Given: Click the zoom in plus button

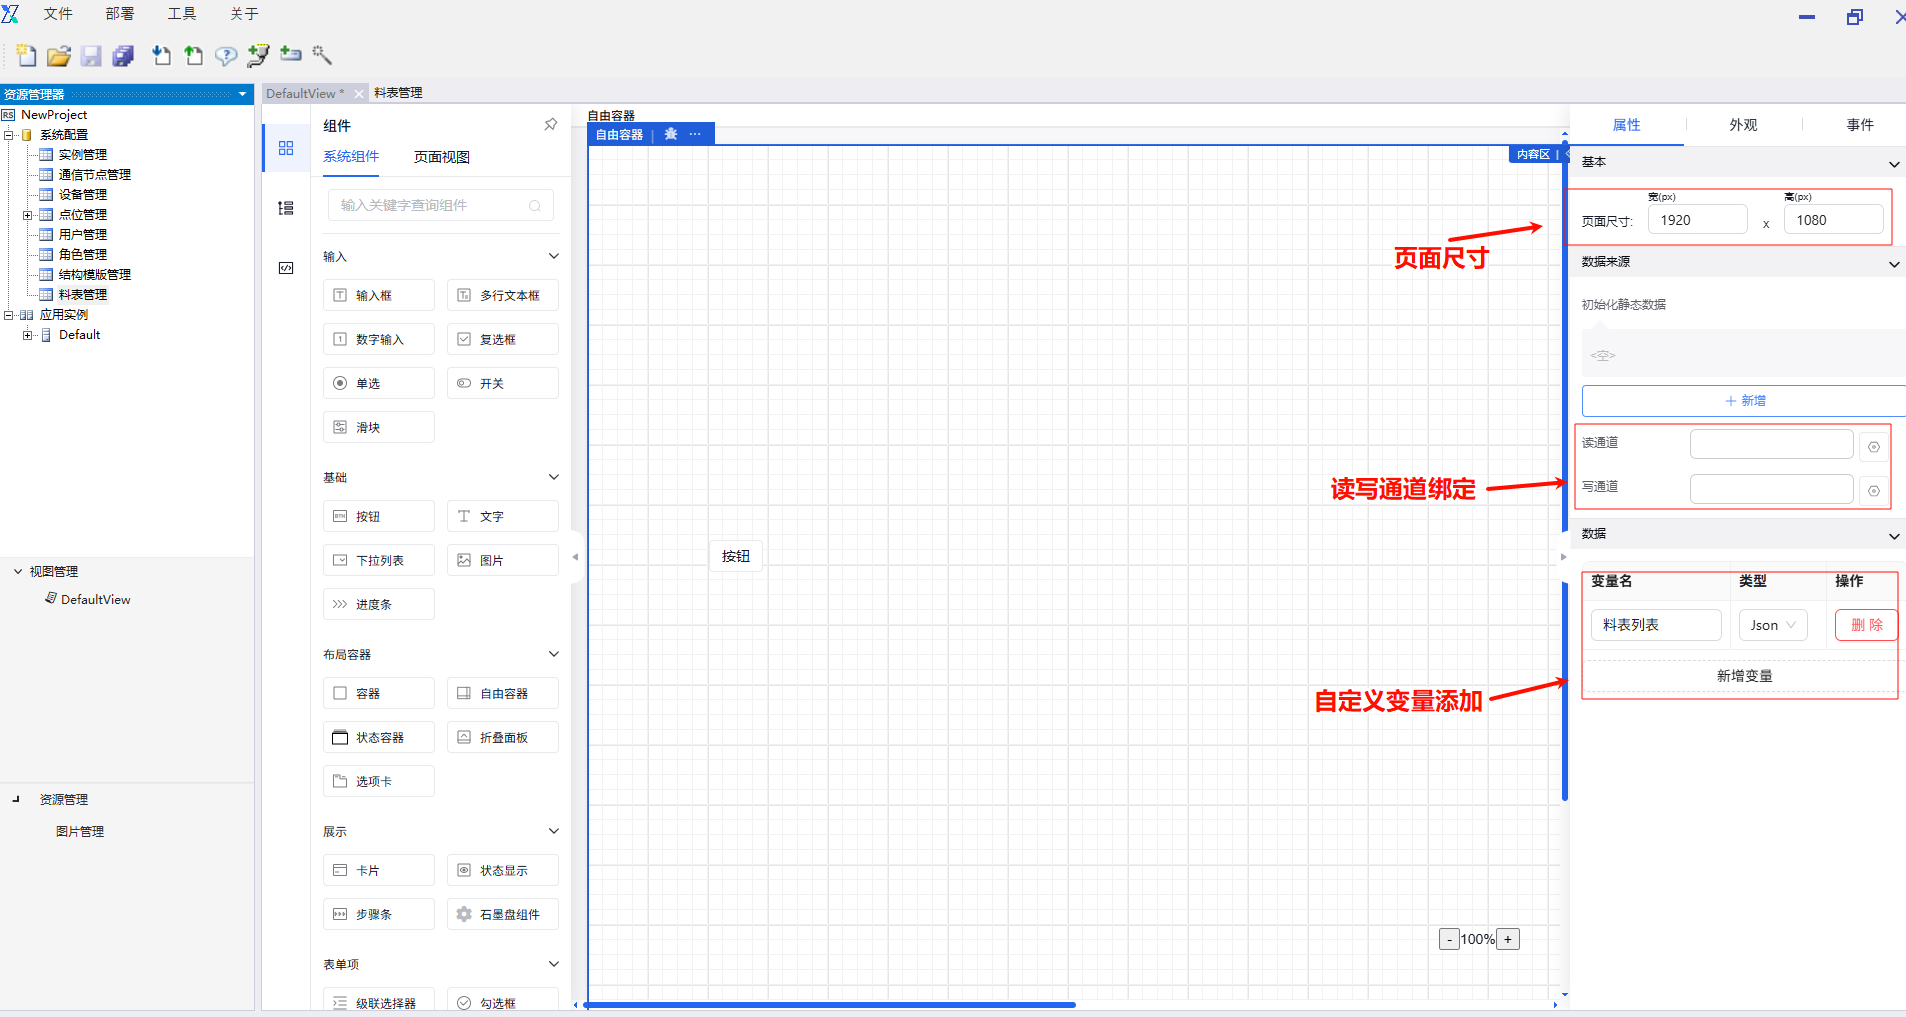Looking at the screenshot, I should tap(1508, 939).
